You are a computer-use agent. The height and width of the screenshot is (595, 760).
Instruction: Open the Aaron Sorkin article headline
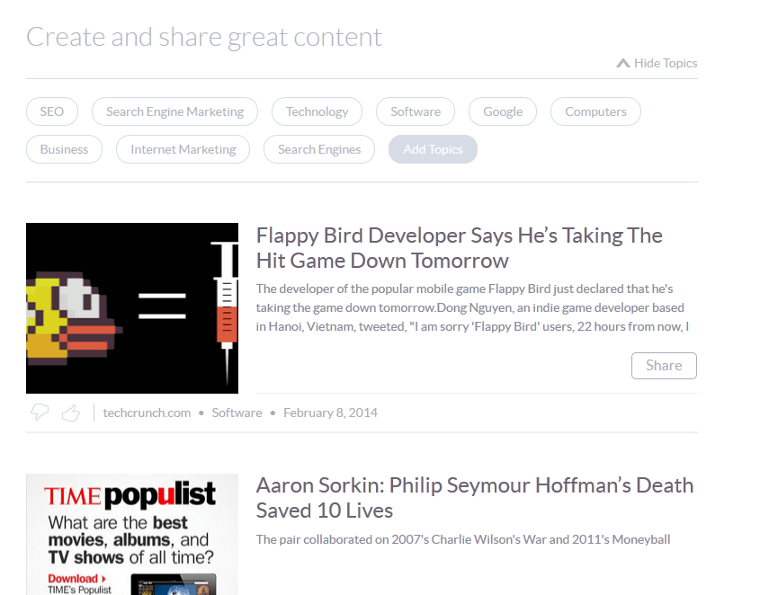pos(475,498)
